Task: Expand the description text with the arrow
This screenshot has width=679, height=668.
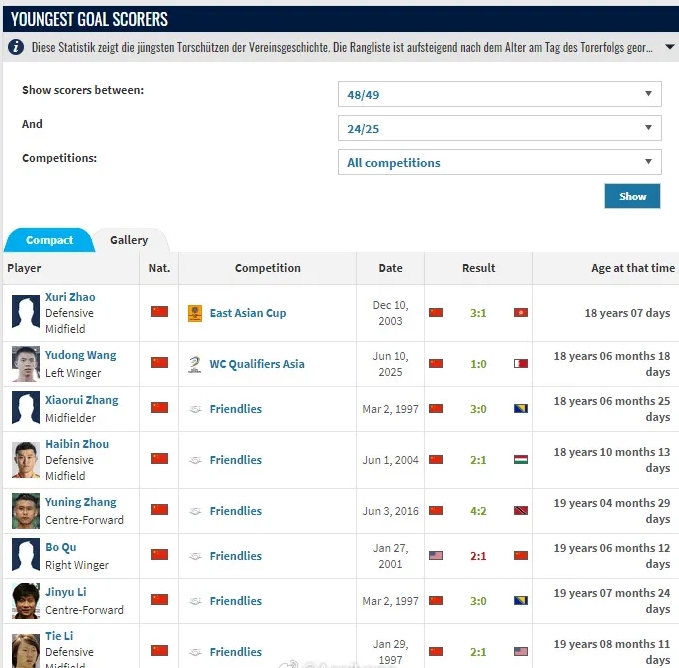Action: (669, 47)
